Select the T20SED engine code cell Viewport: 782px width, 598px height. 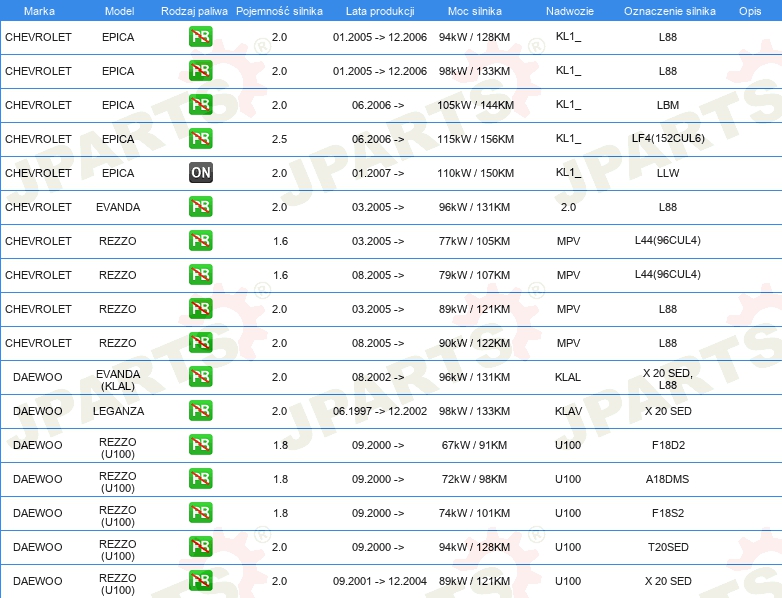click(668, 547)
